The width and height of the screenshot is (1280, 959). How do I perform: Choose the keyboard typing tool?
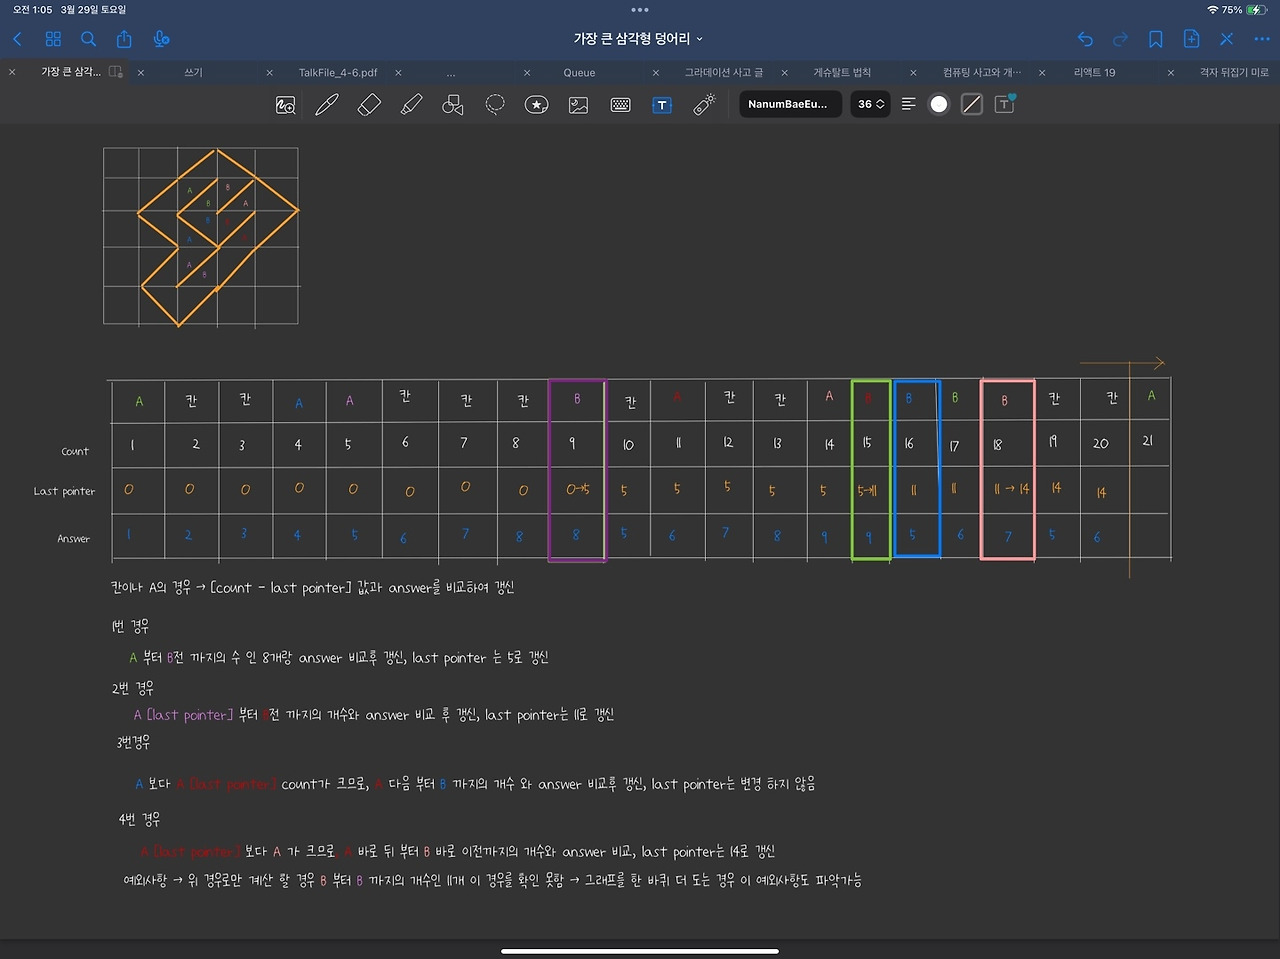(620, 104)
